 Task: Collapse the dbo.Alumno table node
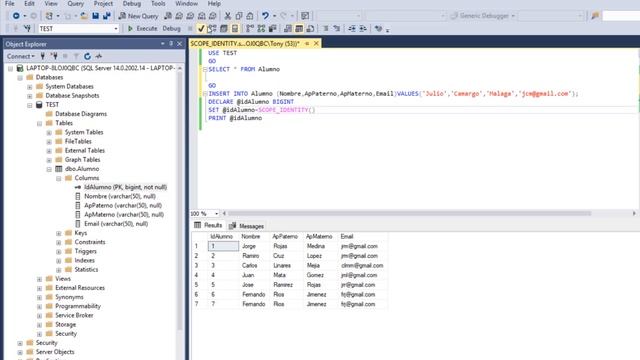(x=49, y=169)
